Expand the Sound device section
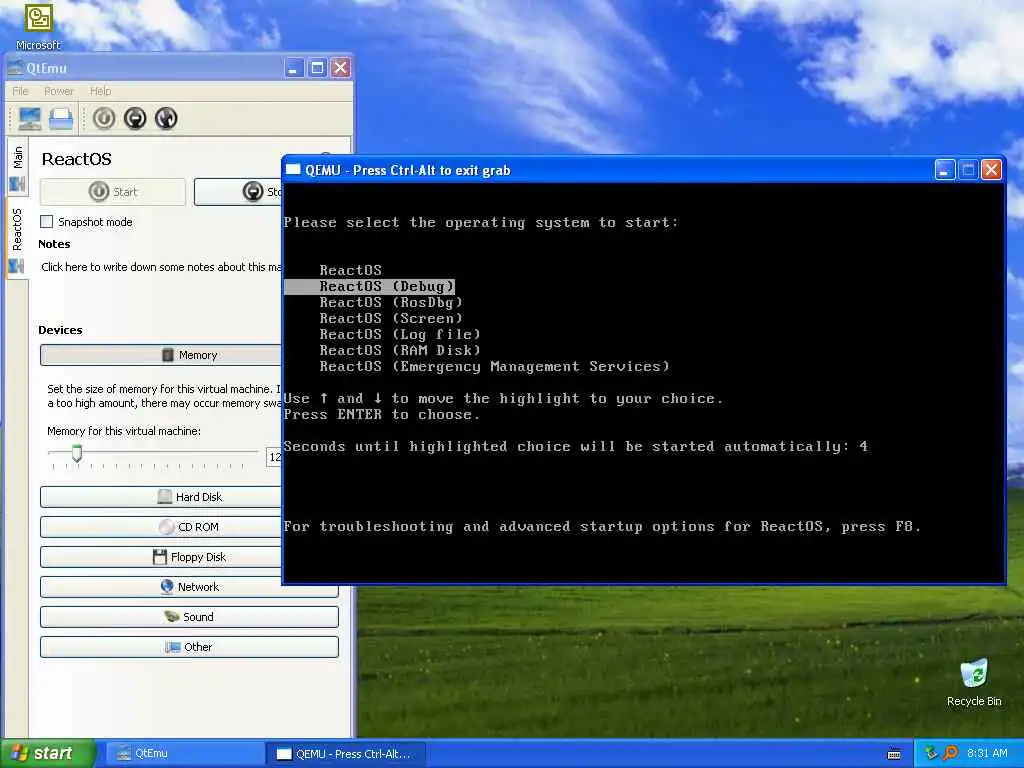 coord(189,617)
